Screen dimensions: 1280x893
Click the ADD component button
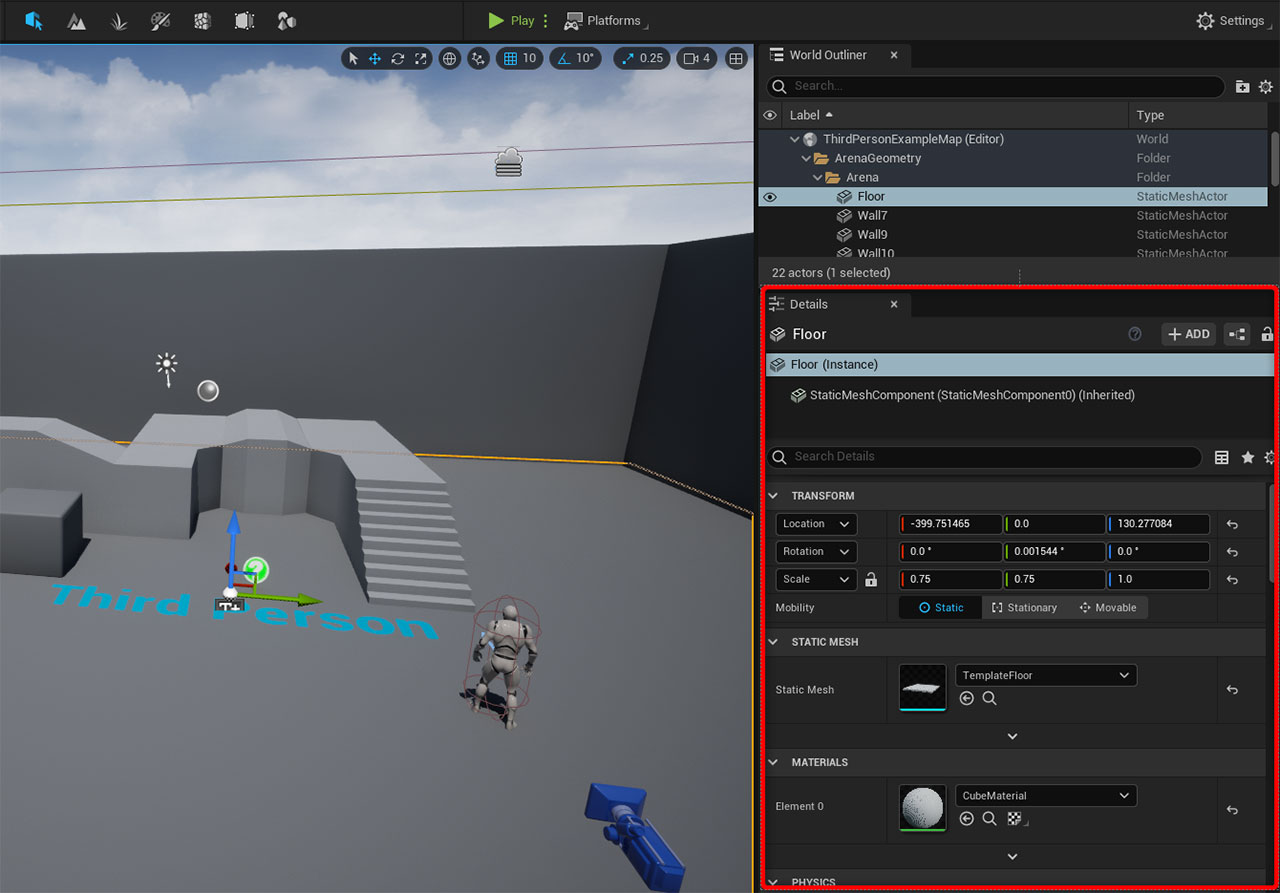tap(1188, 334)
